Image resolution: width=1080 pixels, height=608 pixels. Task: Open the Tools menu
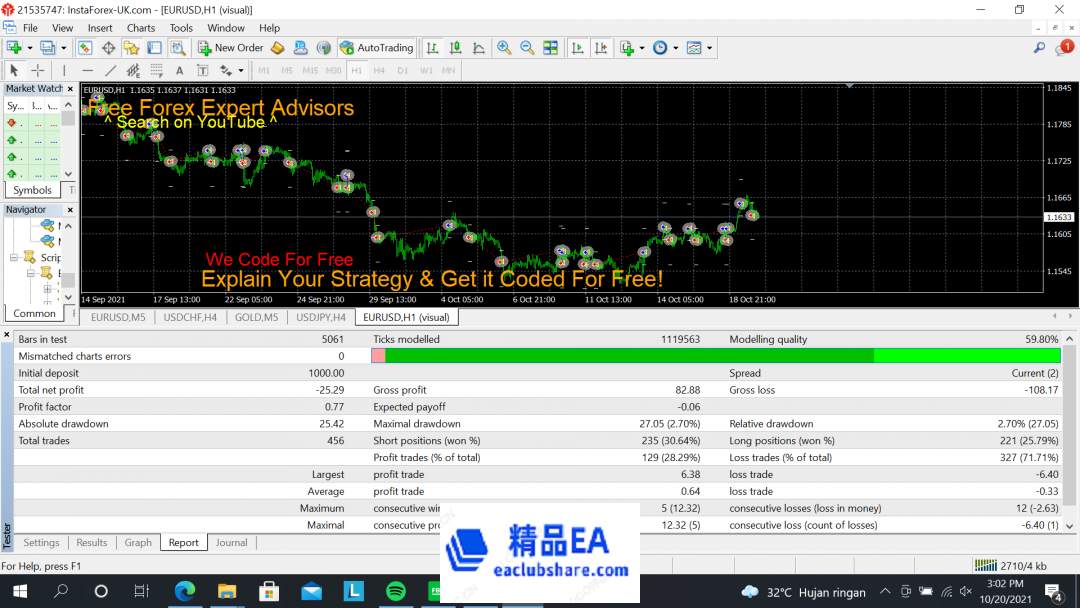[x=181, y=28]
